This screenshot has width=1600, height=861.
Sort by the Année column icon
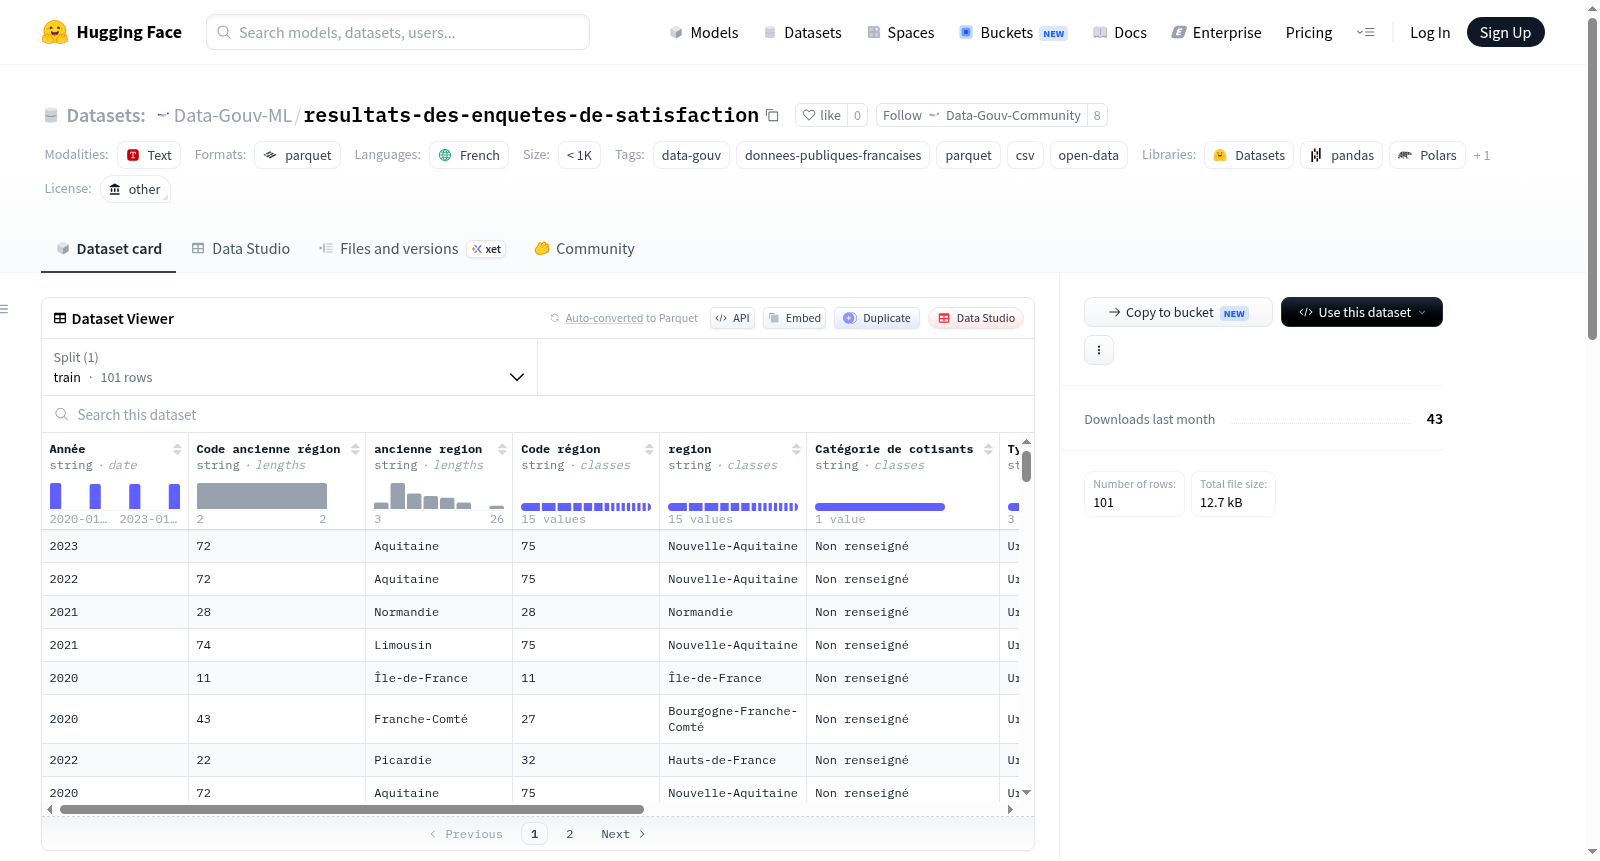(177, 449)
